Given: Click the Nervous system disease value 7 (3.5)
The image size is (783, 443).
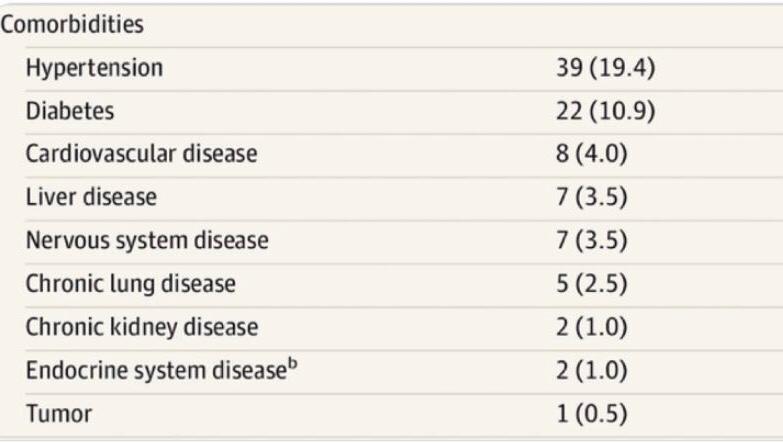Looking at the screenshot, I should click(591, 240).
